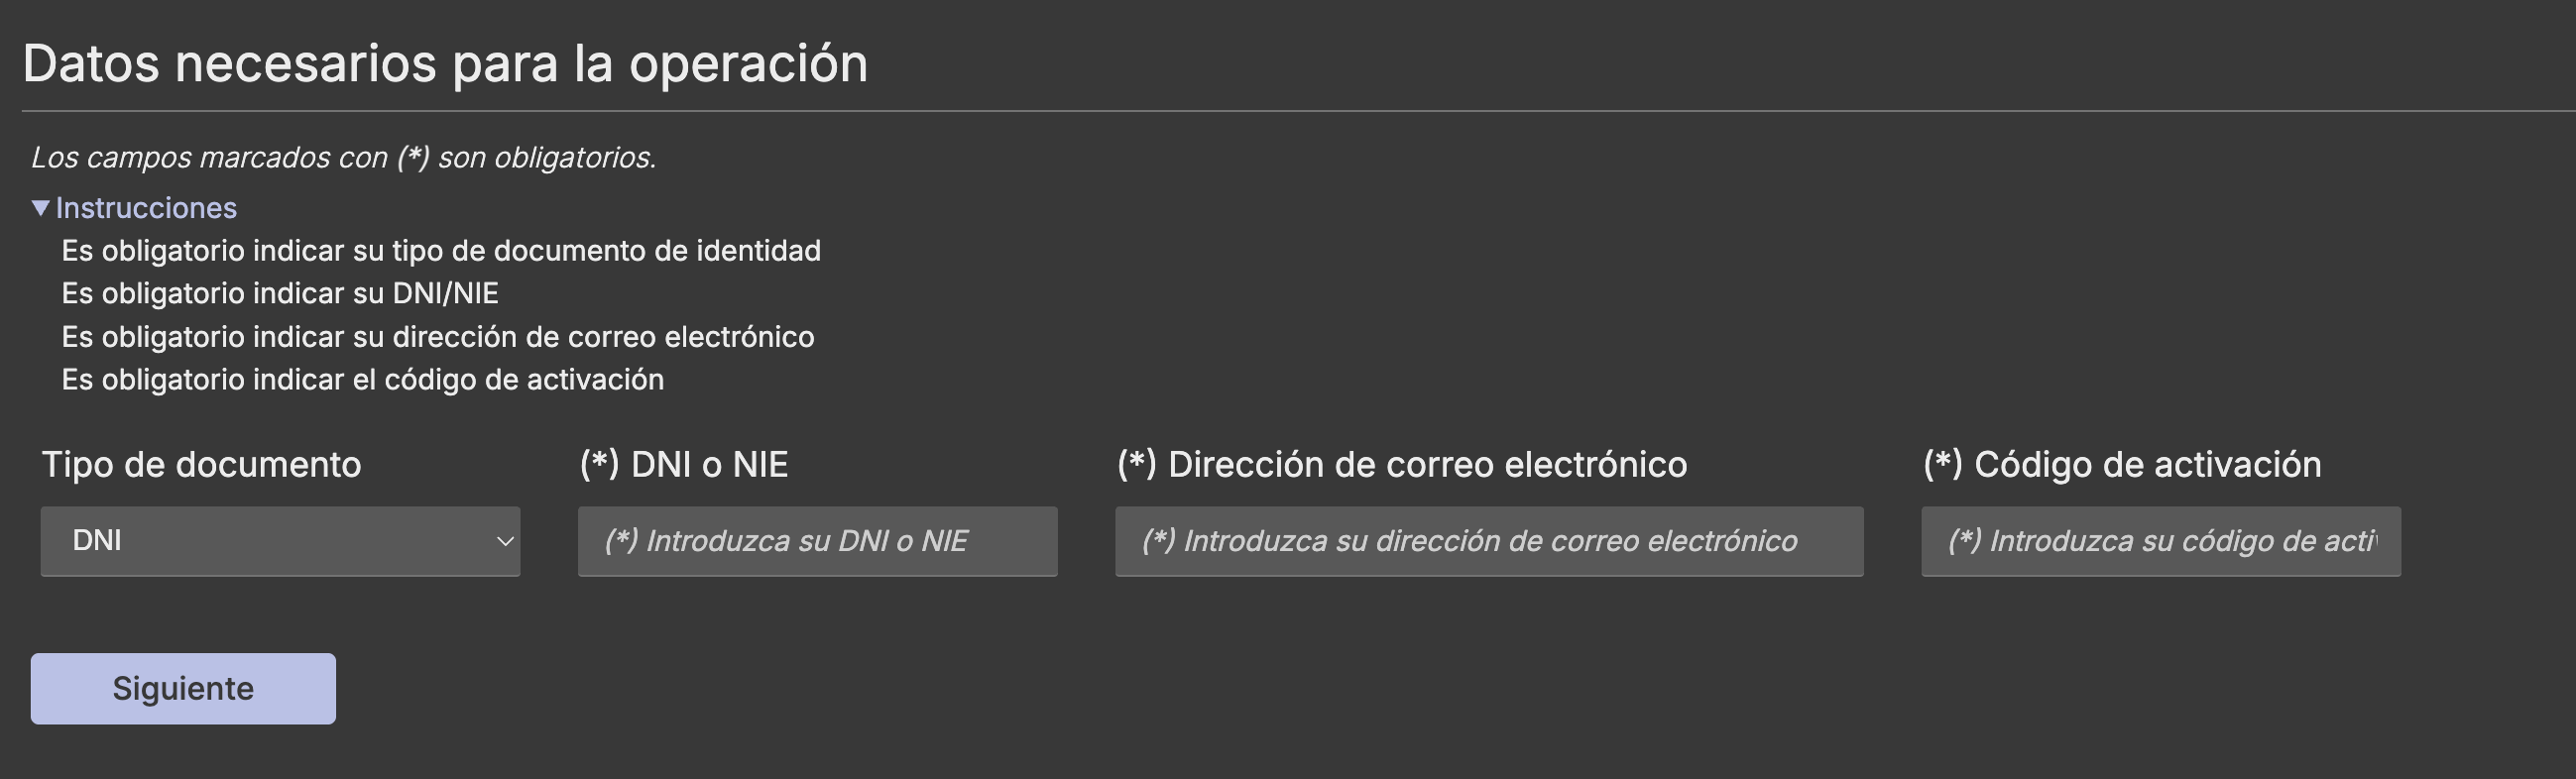Click the instruction about tipo de documento

tap(442, 251)
